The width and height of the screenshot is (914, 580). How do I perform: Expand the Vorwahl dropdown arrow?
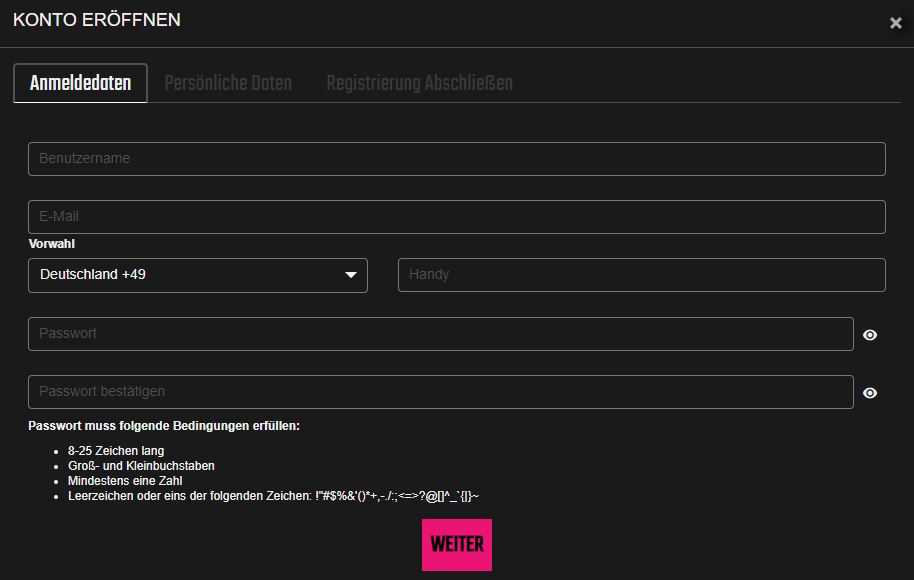point(351,275)
